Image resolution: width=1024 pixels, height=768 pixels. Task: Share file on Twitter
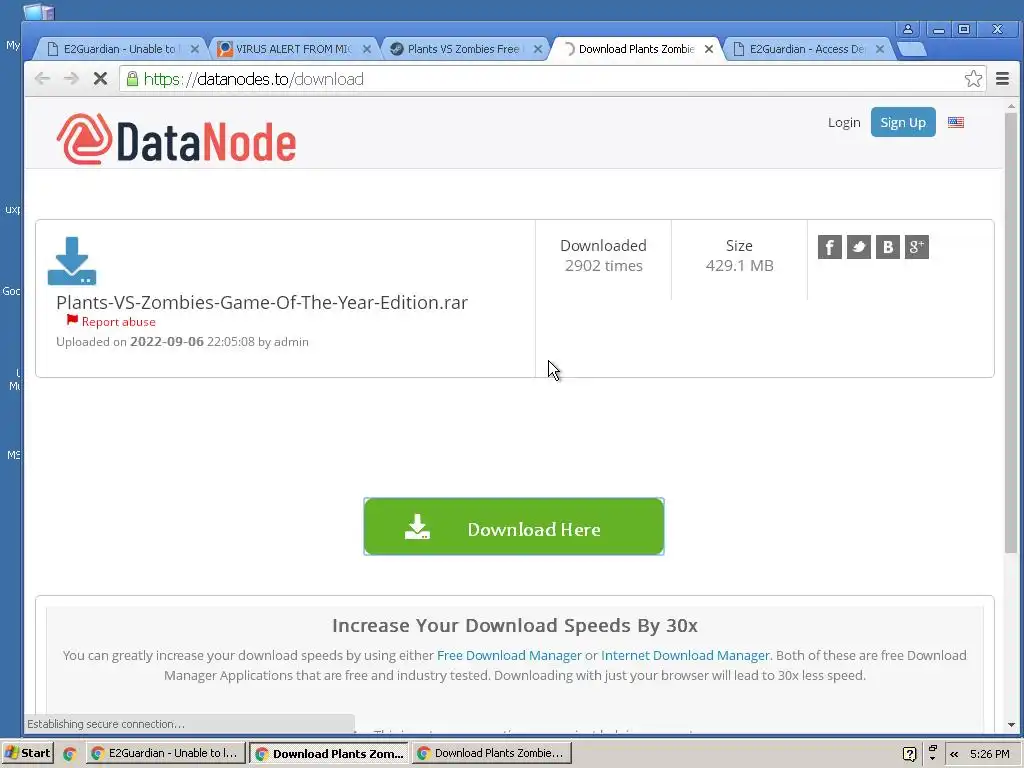[859, 247]
